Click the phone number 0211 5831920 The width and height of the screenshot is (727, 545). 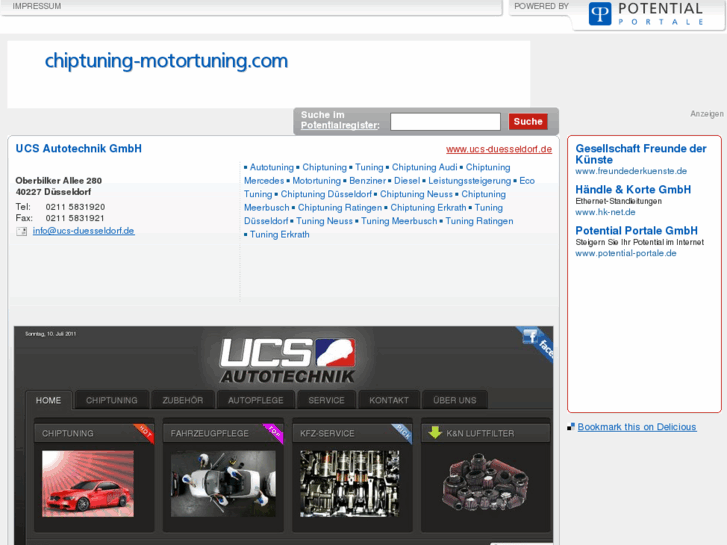[x=75, y=207]
